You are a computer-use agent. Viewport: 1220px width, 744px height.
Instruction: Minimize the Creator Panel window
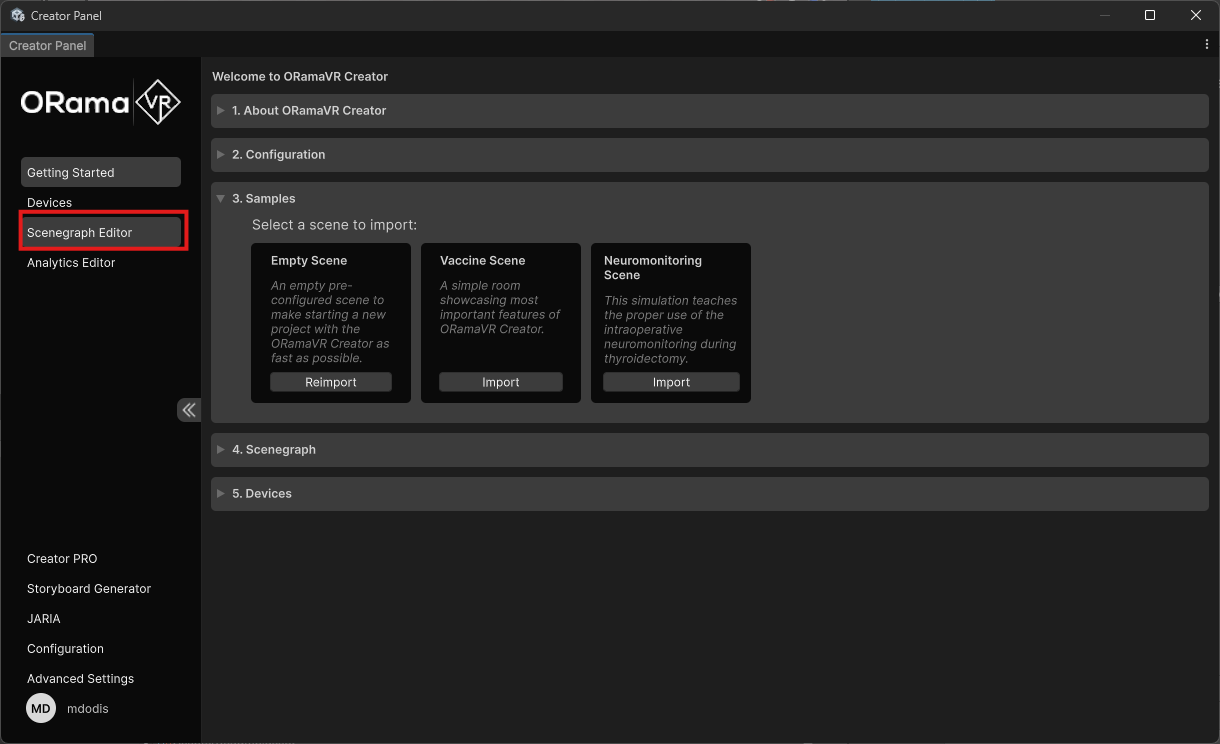(x=1105, y=15)
